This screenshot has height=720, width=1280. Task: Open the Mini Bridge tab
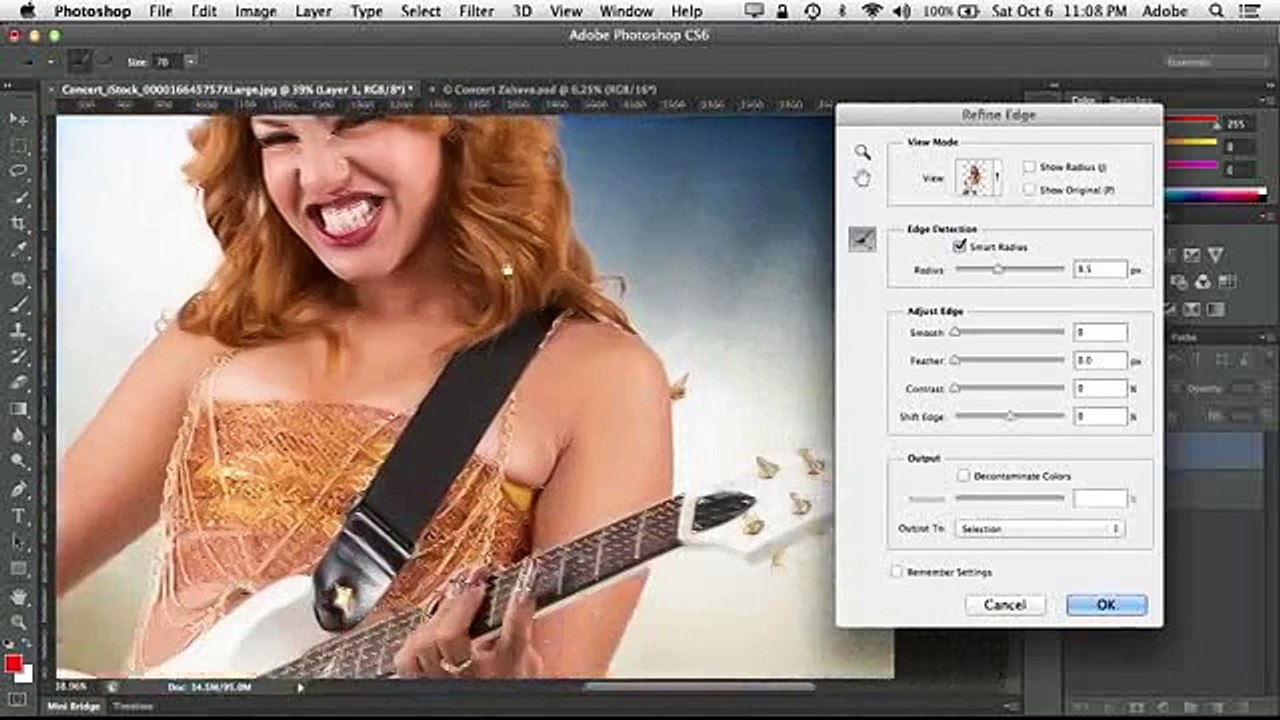click(x=74, y=706)
